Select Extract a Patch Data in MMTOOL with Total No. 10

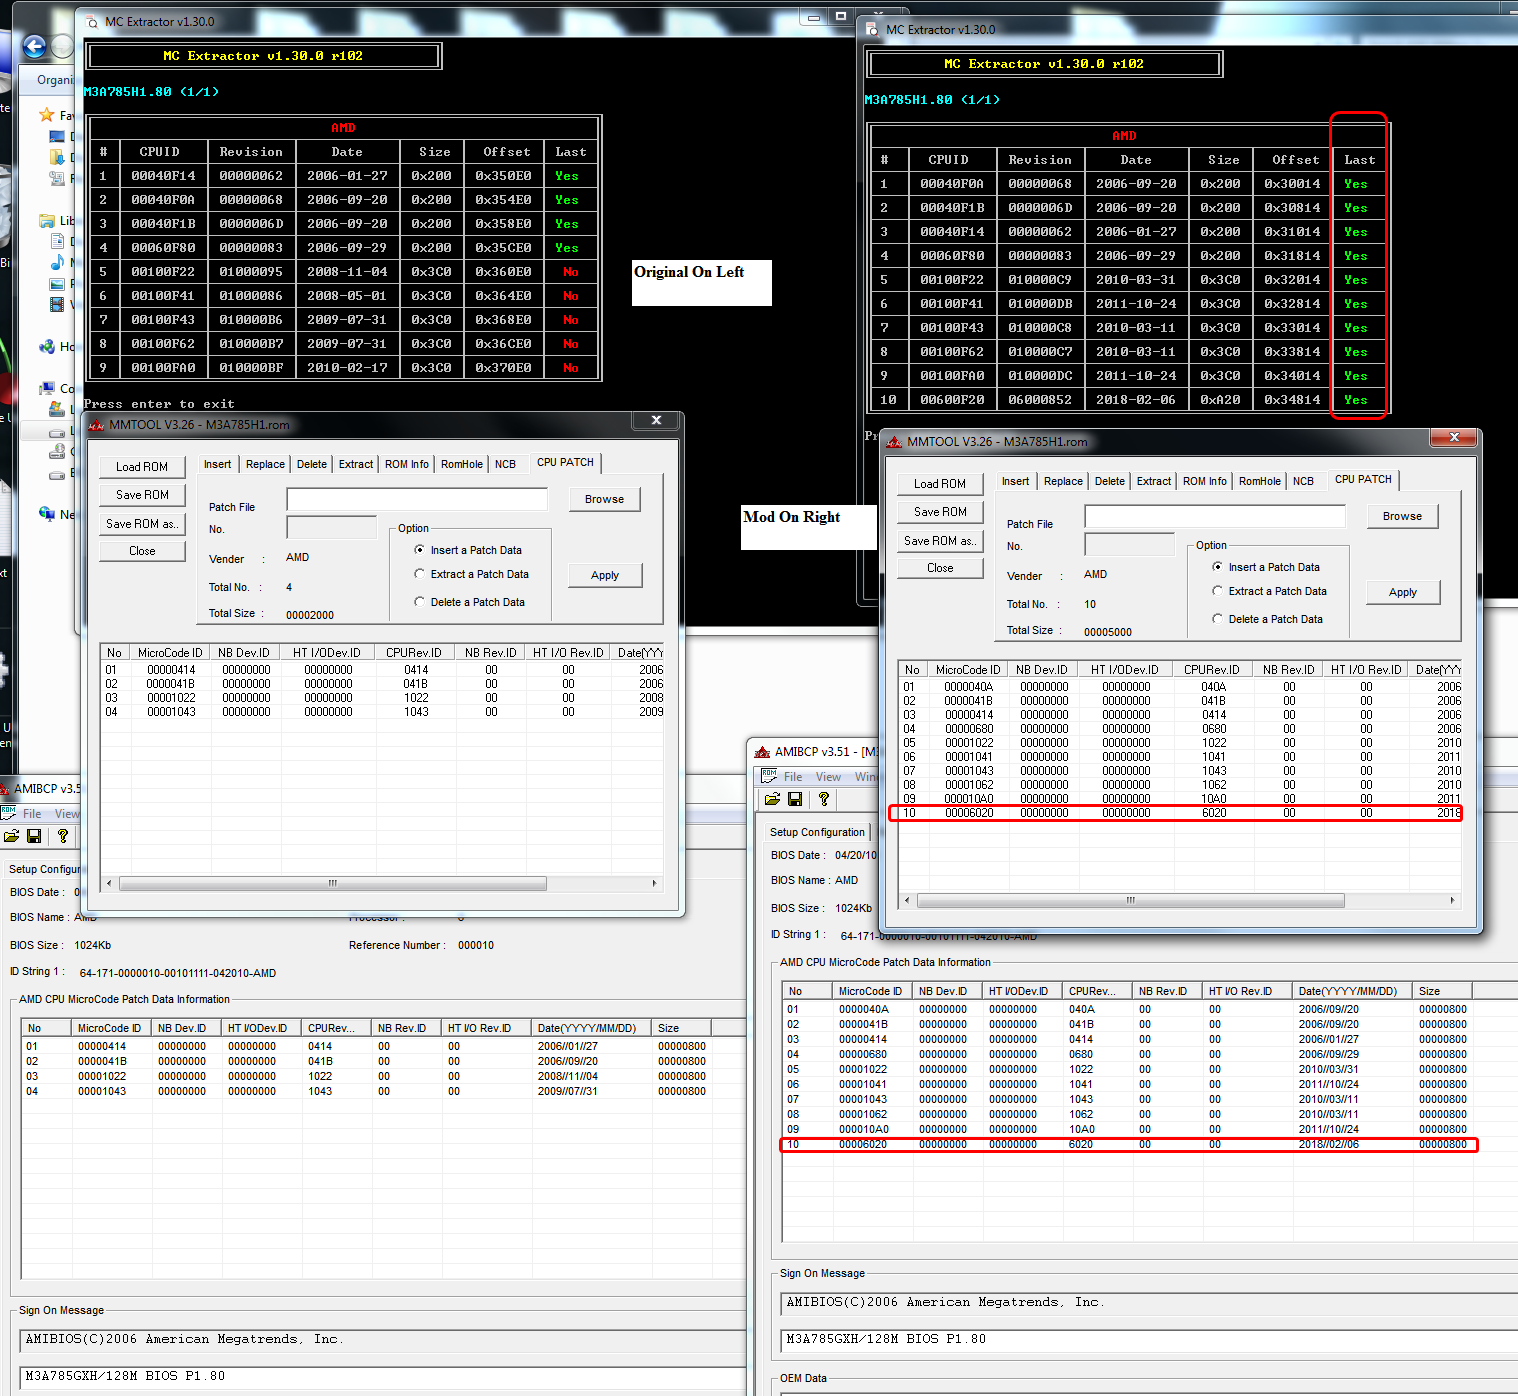pyautogui.click(x=1269, y=591)
